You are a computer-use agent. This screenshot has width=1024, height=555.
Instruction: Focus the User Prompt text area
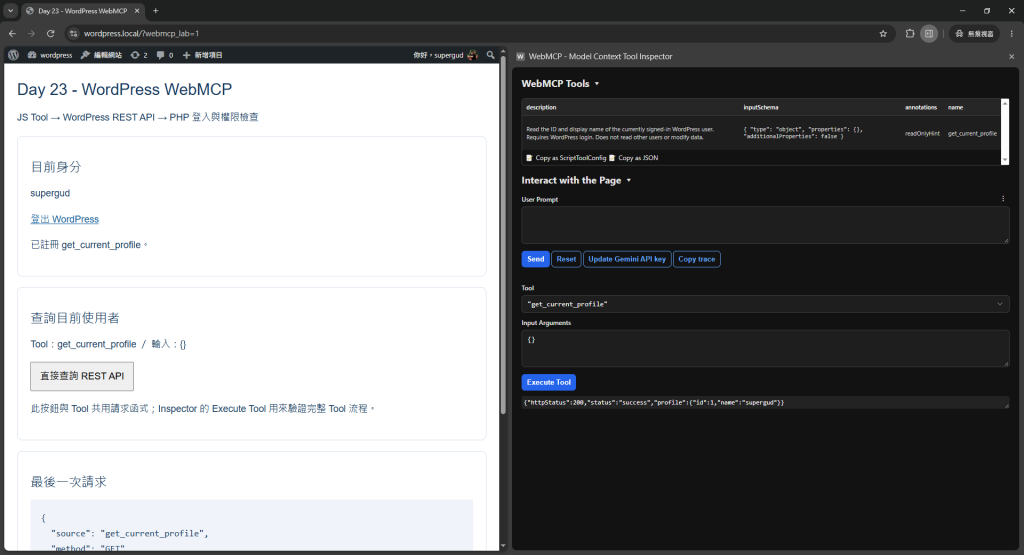pos(765,225)
